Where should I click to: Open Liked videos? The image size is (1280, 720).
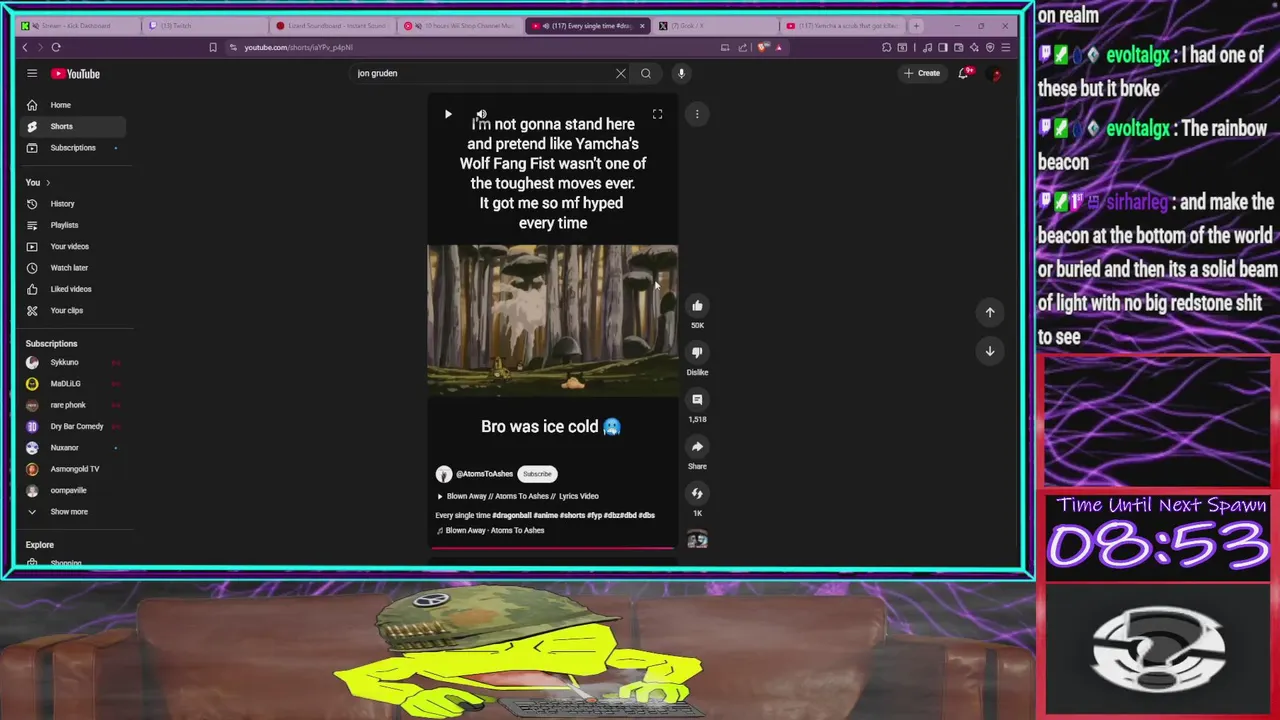click(x=72, y=289)
